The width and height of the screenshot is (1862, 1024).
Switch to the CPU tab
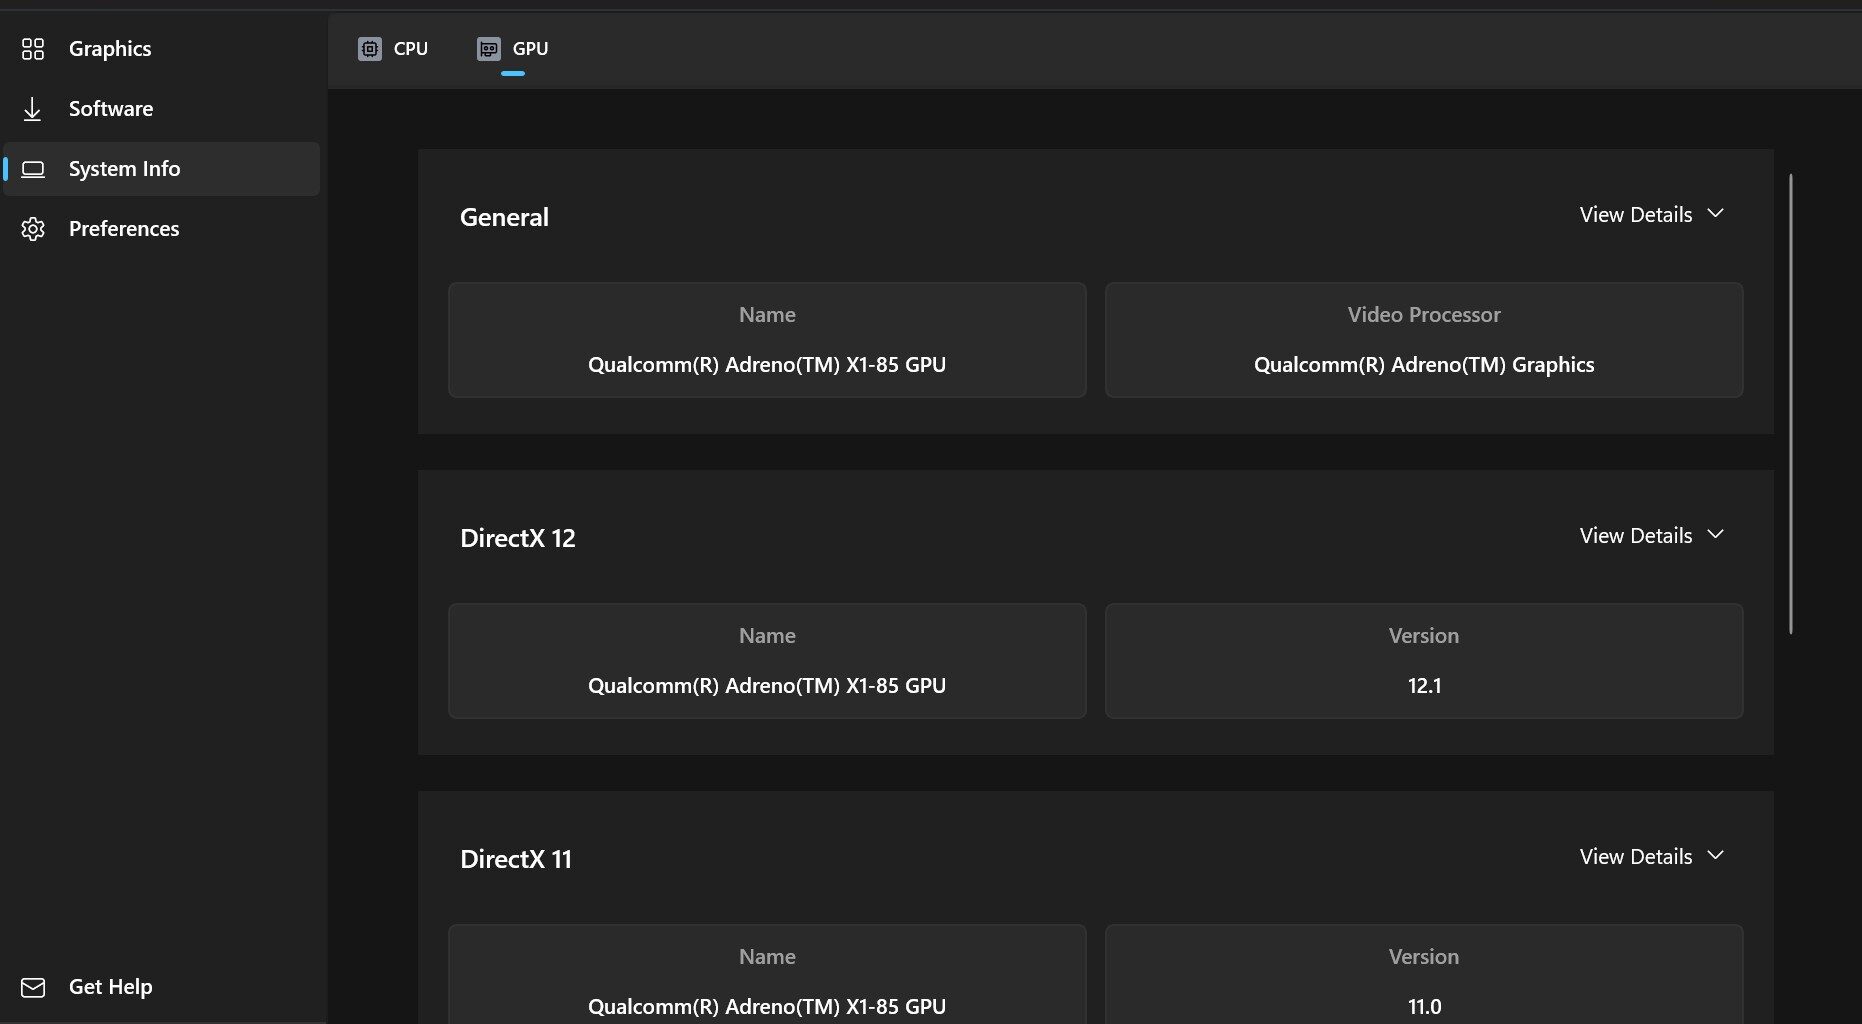click(410, 48)
